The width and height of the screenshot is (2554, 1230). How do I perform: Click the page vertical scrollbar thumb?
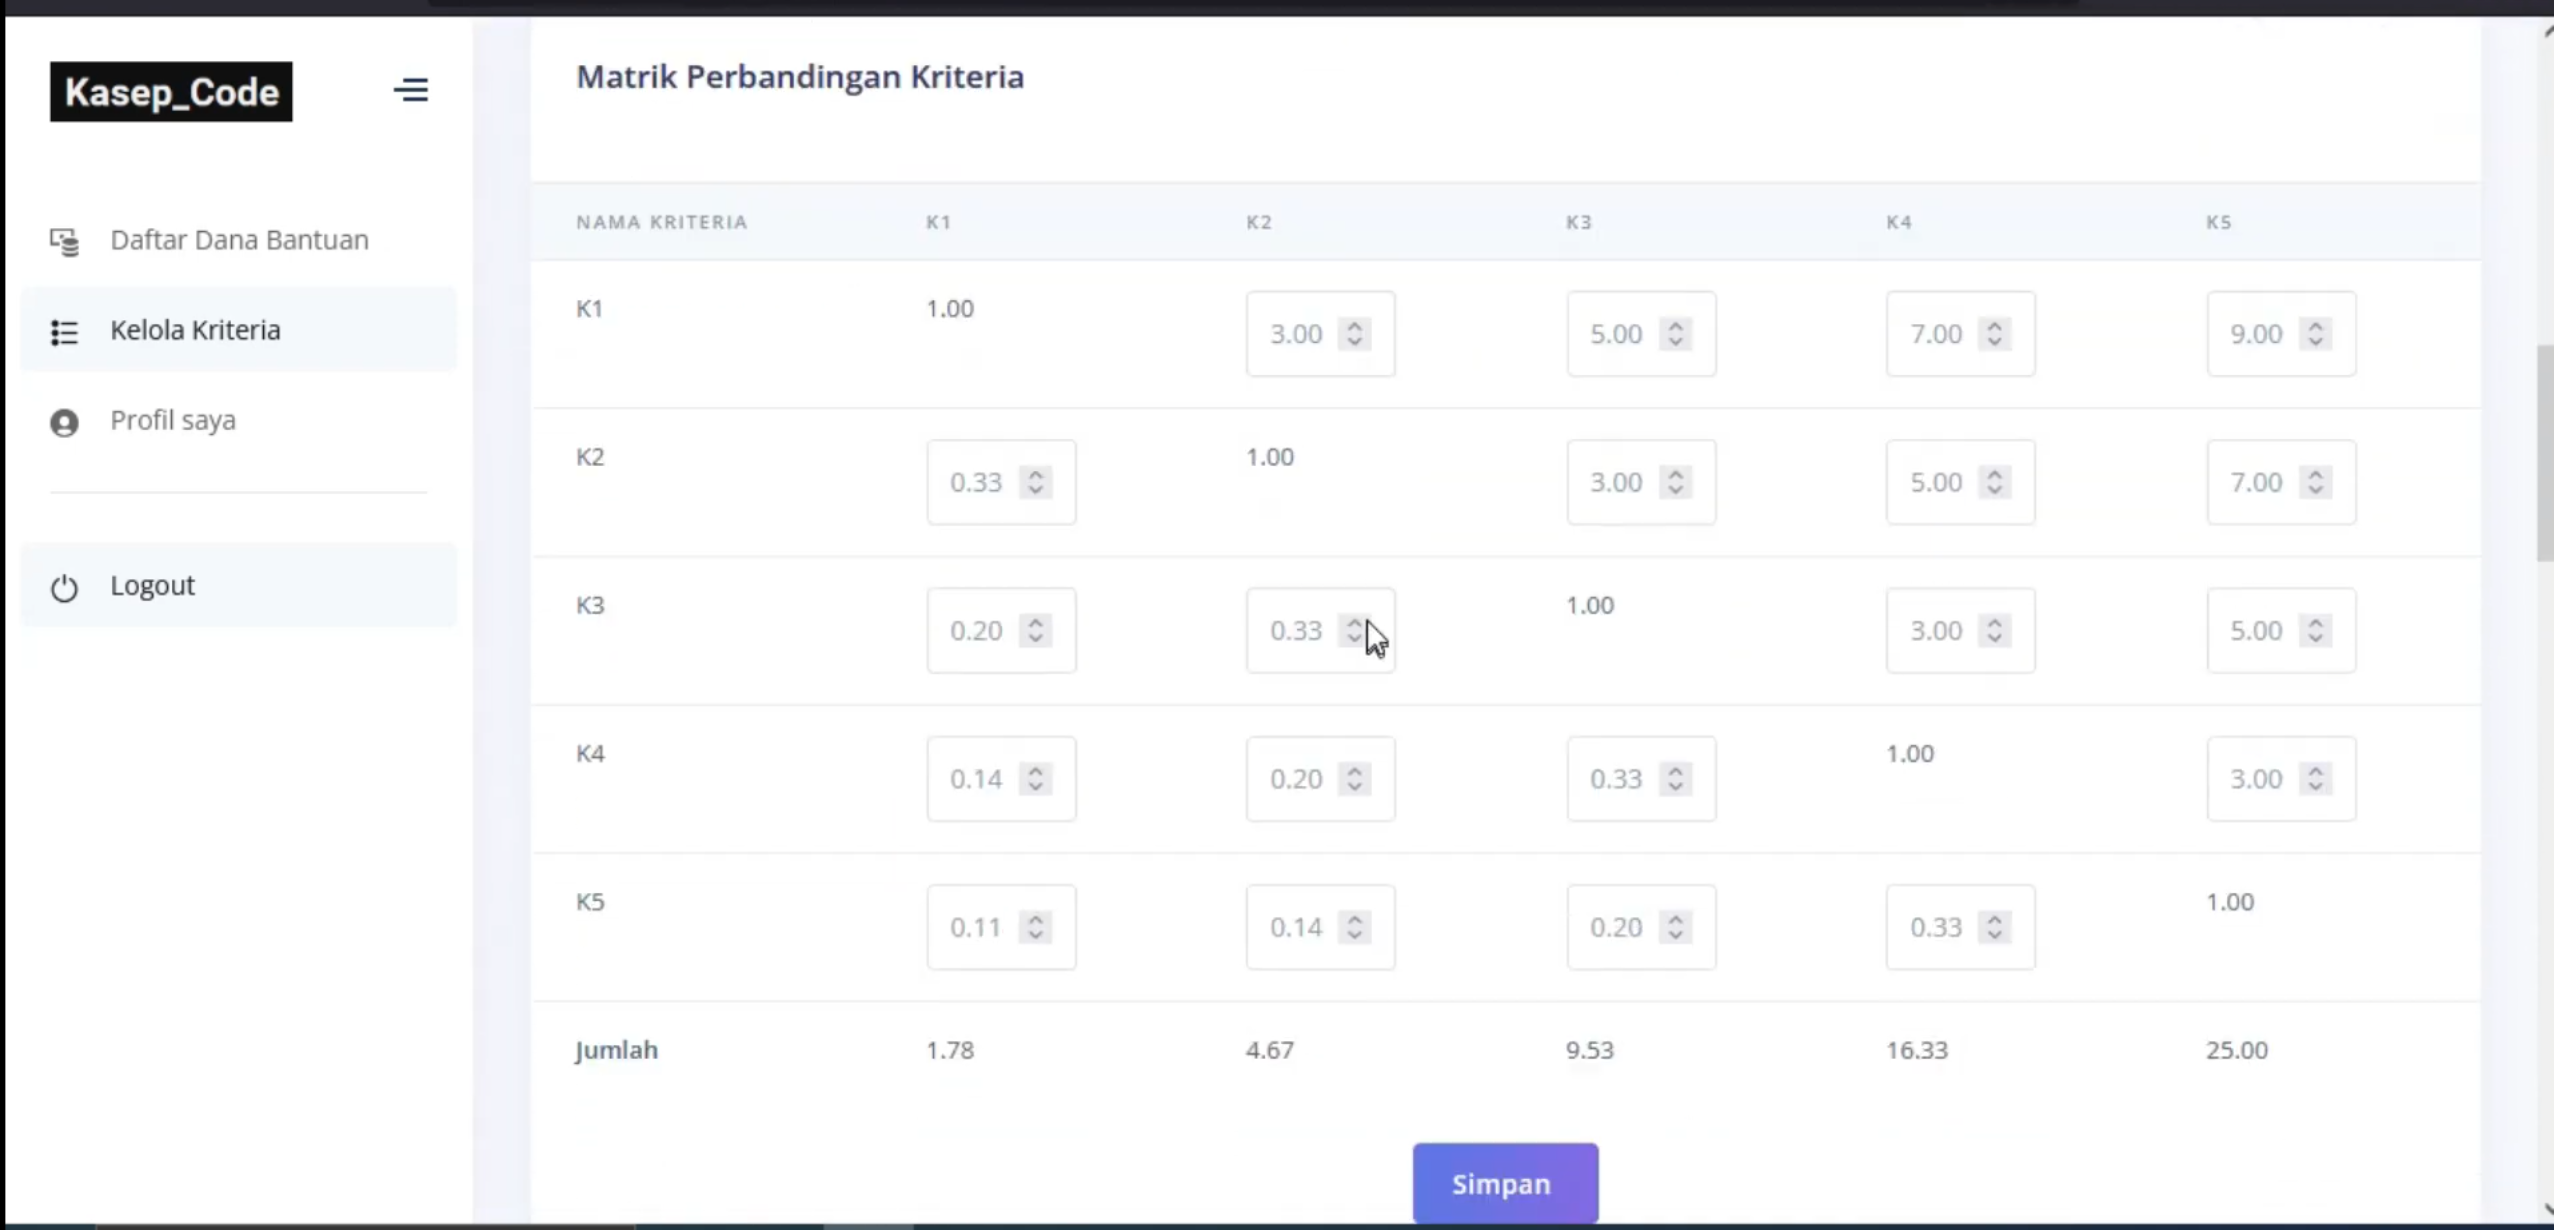[x=2545, y=453]
